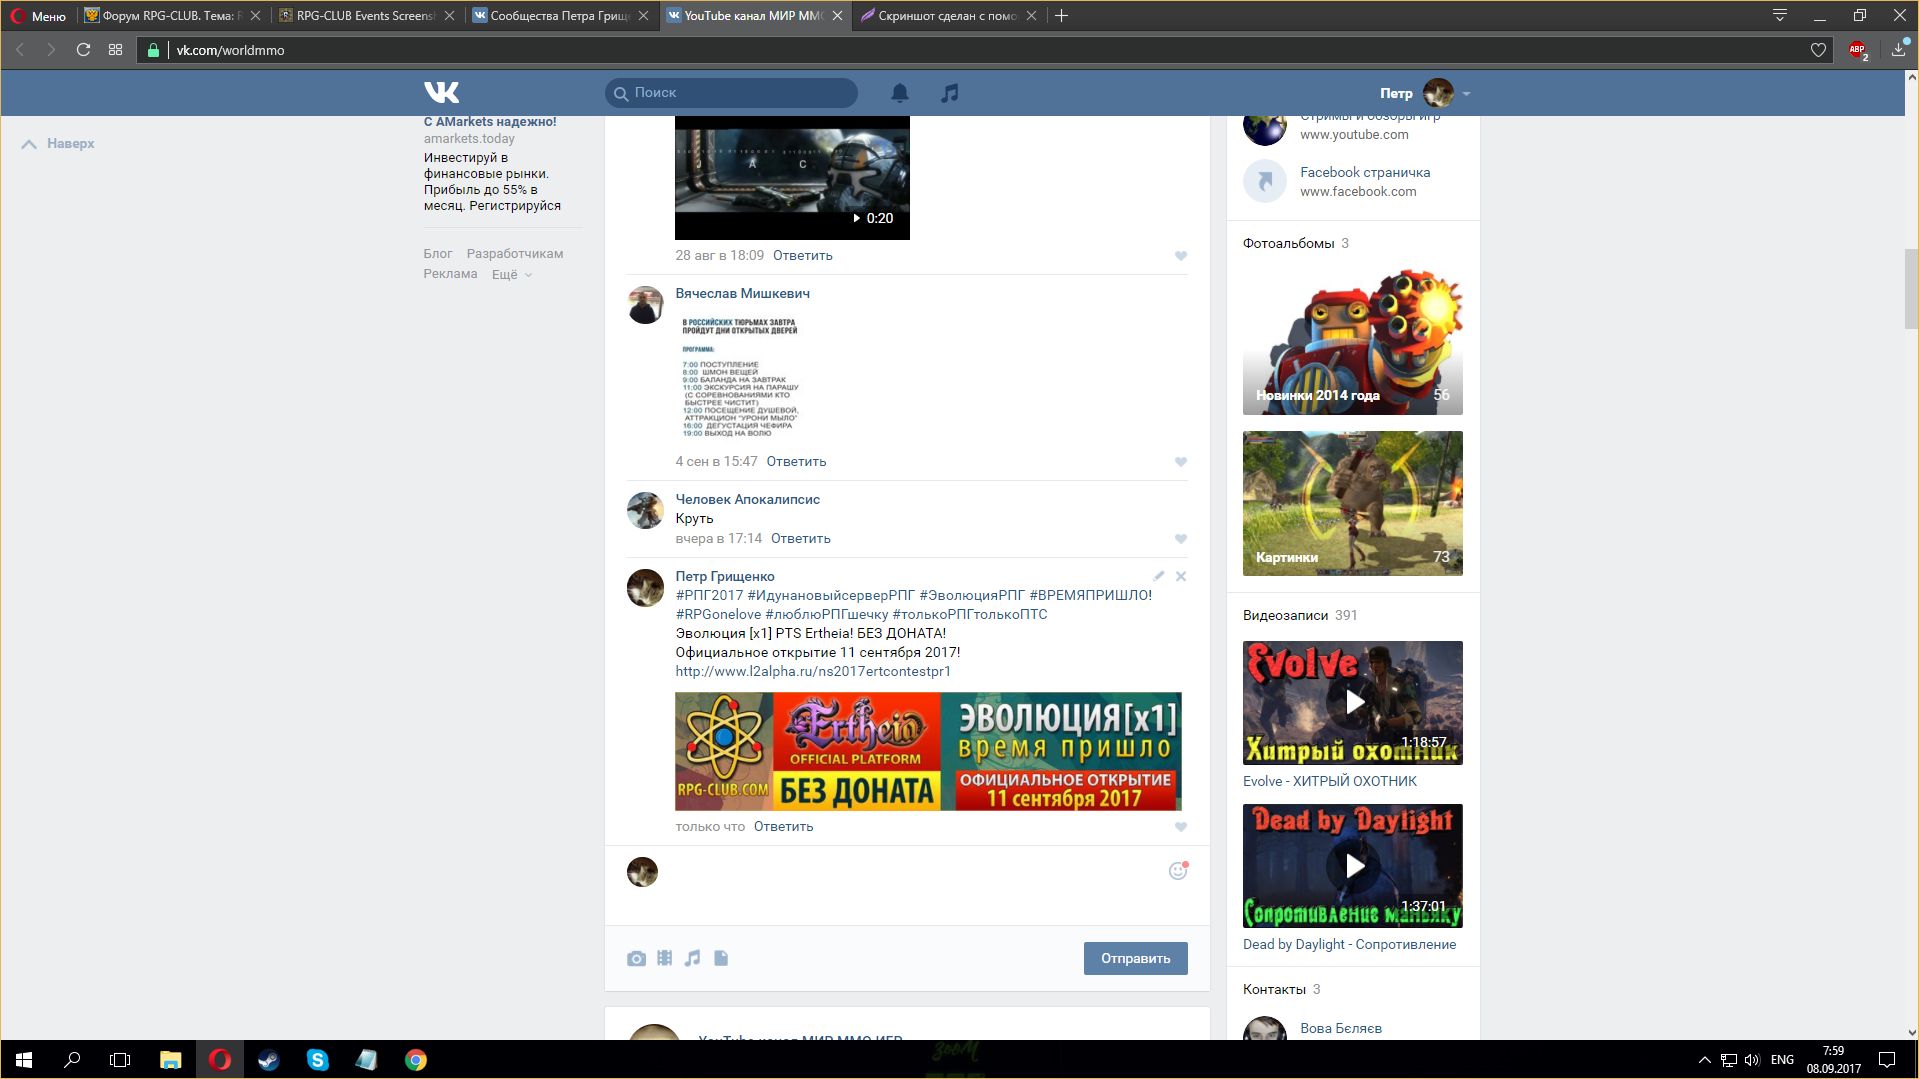Viewport: 1919px width, 1079px height.
Task: Play the Evolve Хитрый охотник video
Action: click(1352, 703)
